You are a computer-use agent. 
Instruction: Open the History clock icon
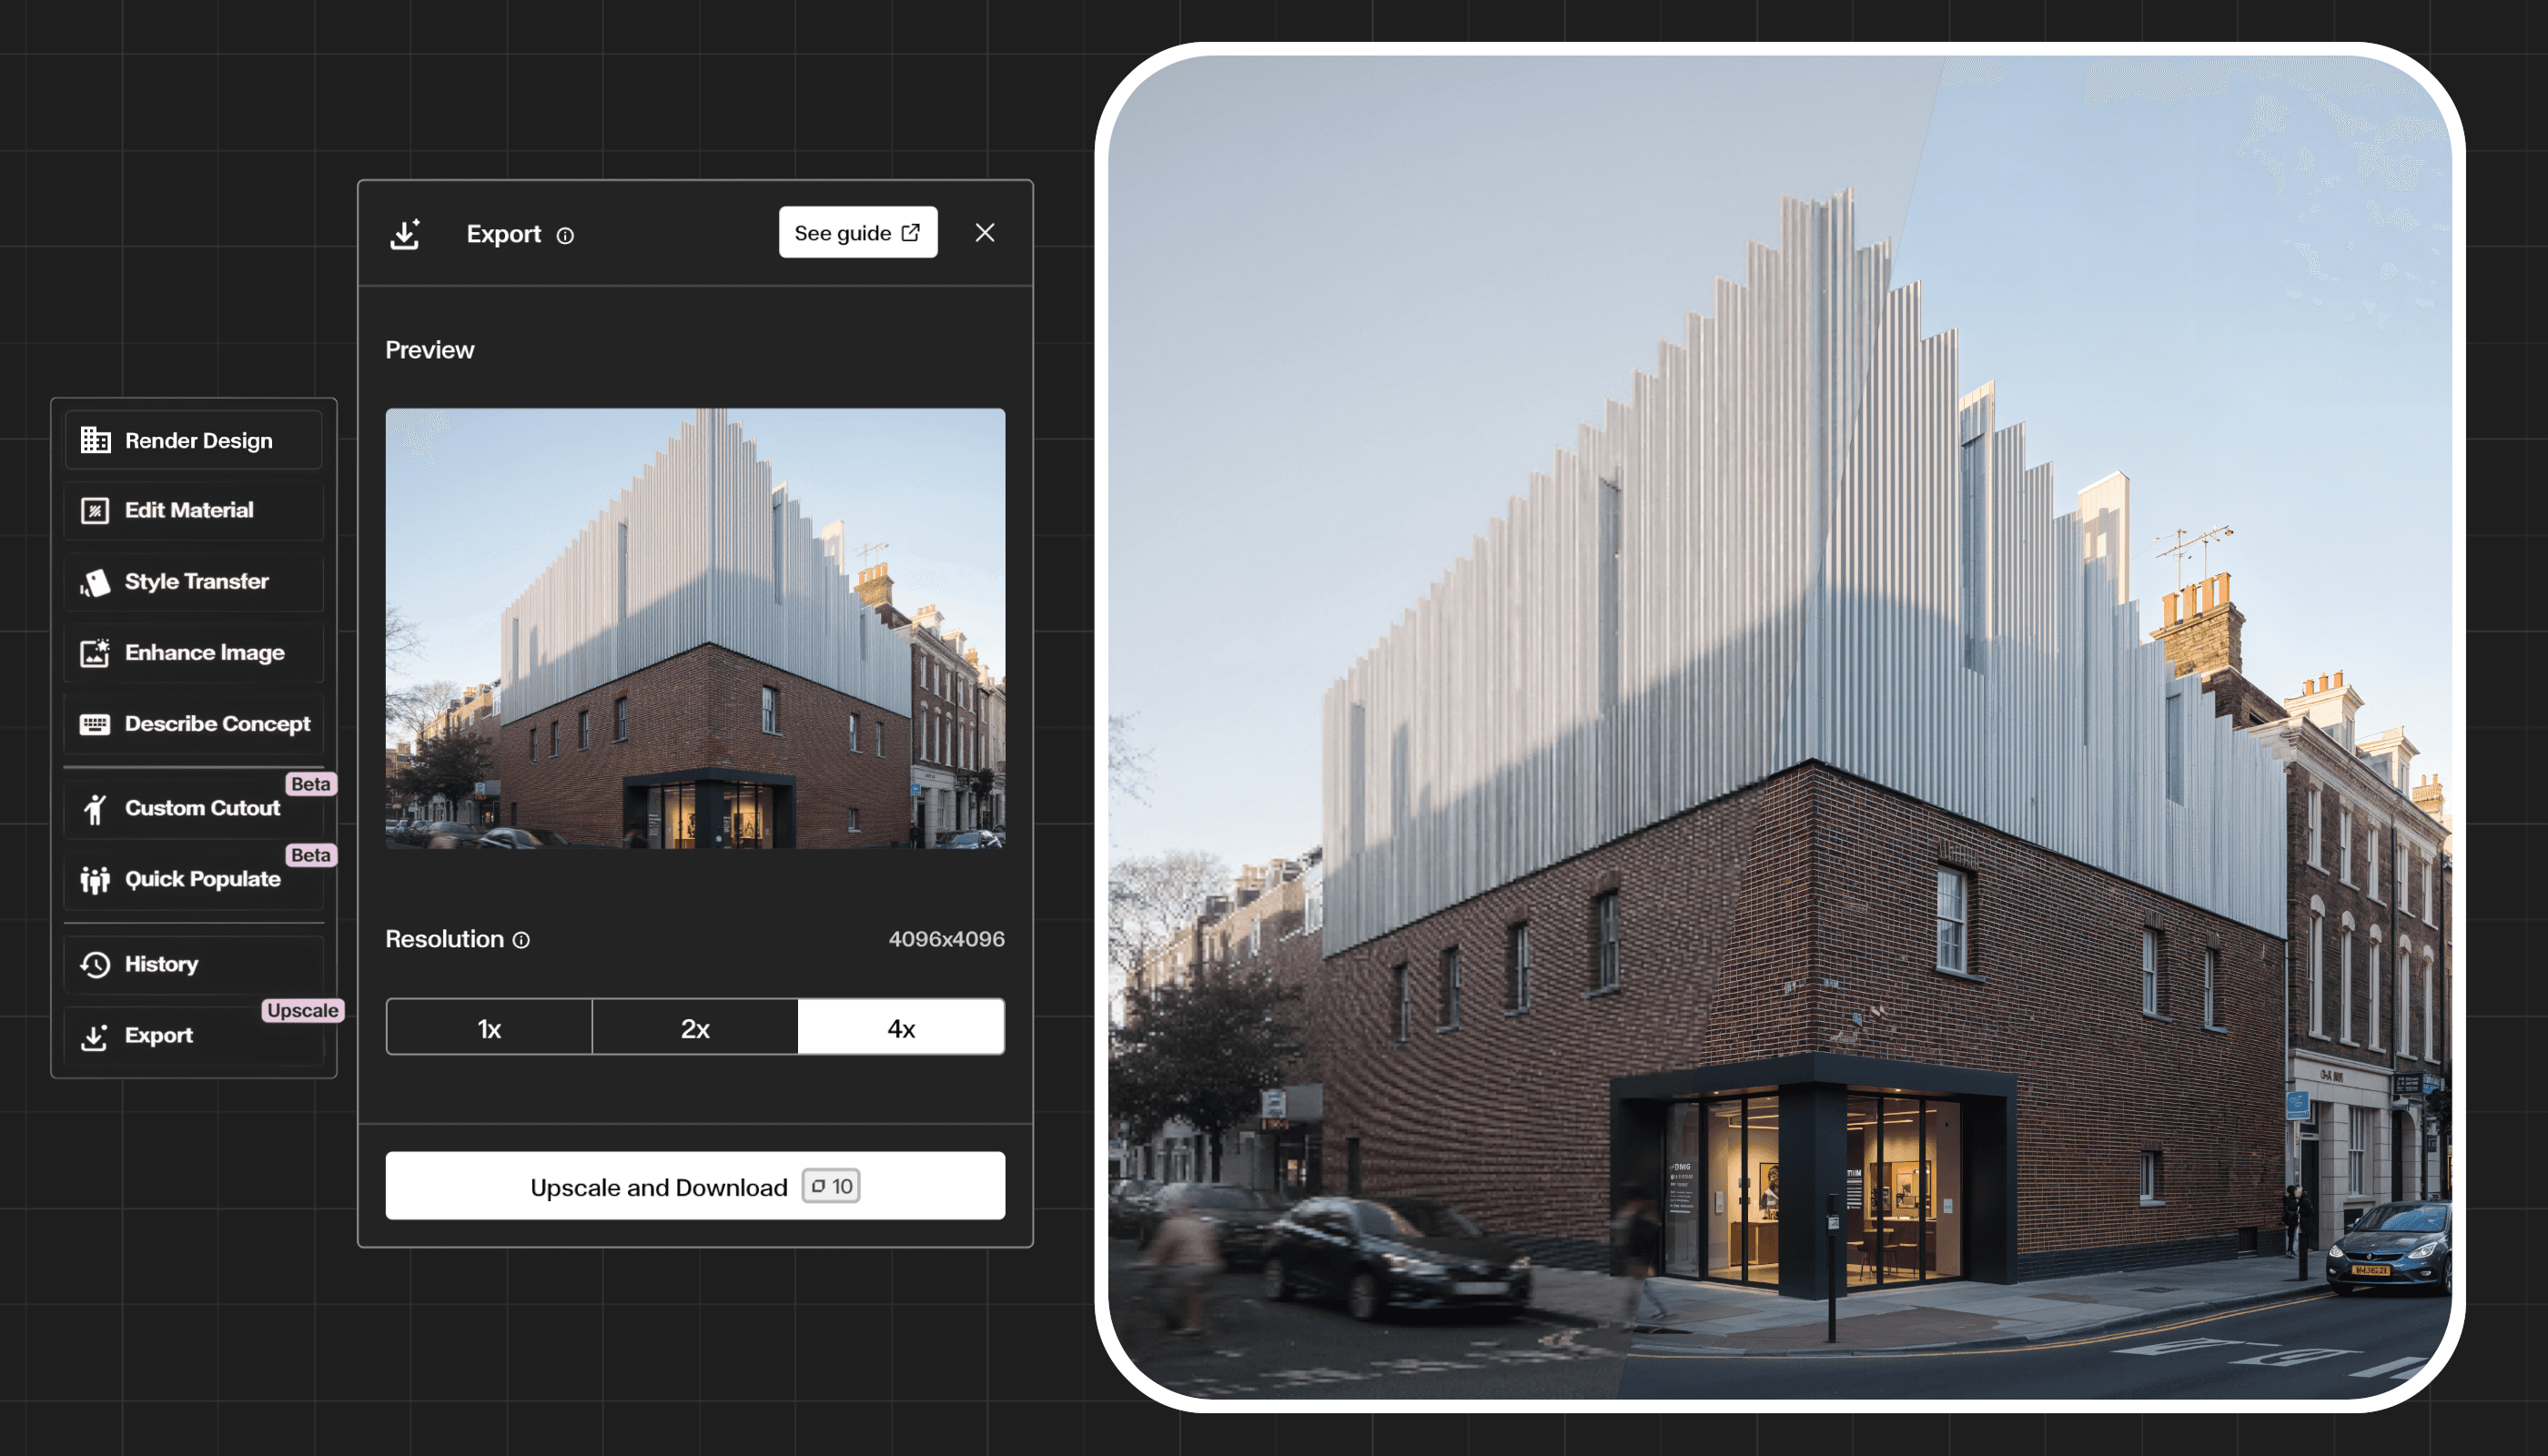95,964
